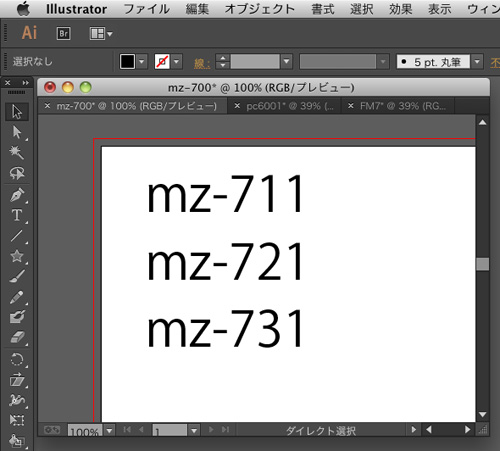500x451 pixels.
Task: Click the 線 stroke panel link
Action: click(202, 62)
